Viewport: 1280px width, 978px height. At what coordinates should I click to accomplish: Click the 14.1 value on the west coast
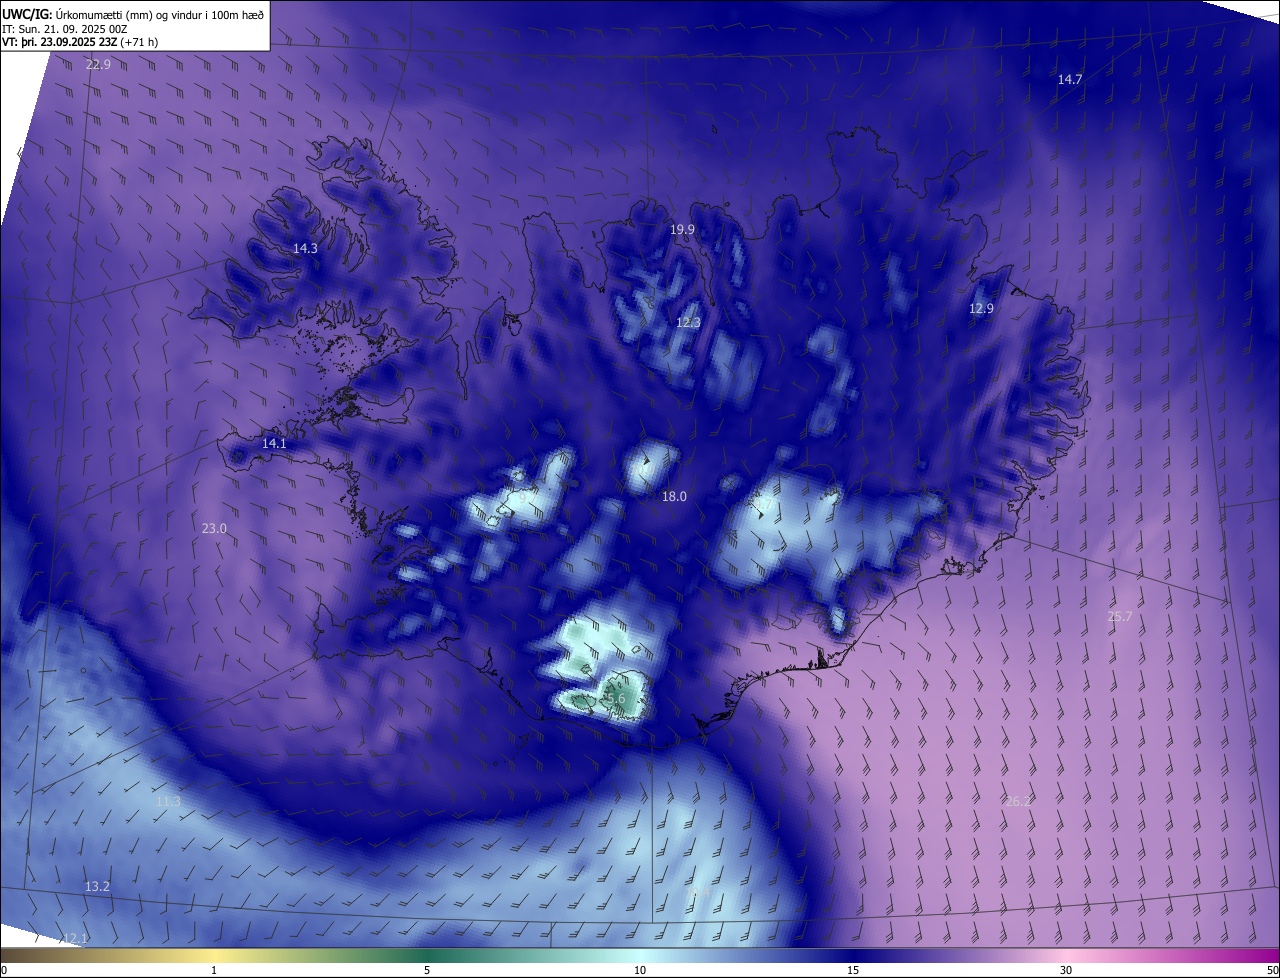point(274,443)
